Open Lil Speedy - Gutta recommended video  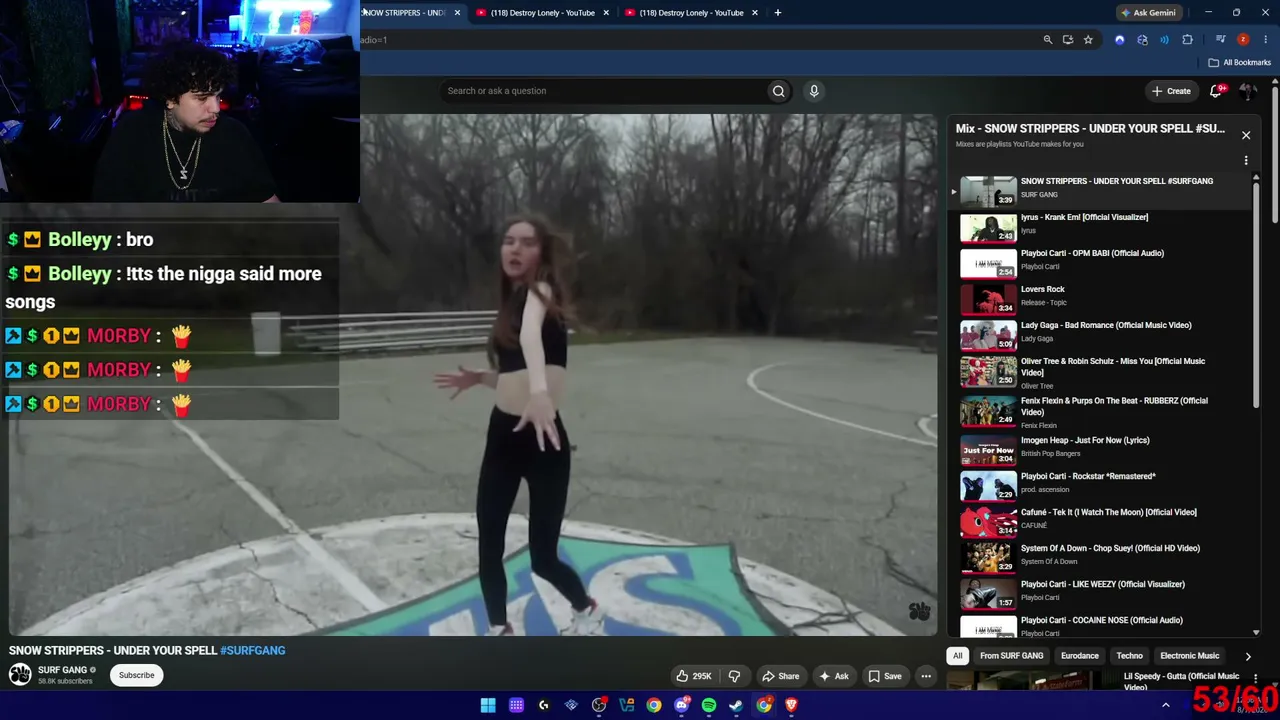pos(1098,682)
